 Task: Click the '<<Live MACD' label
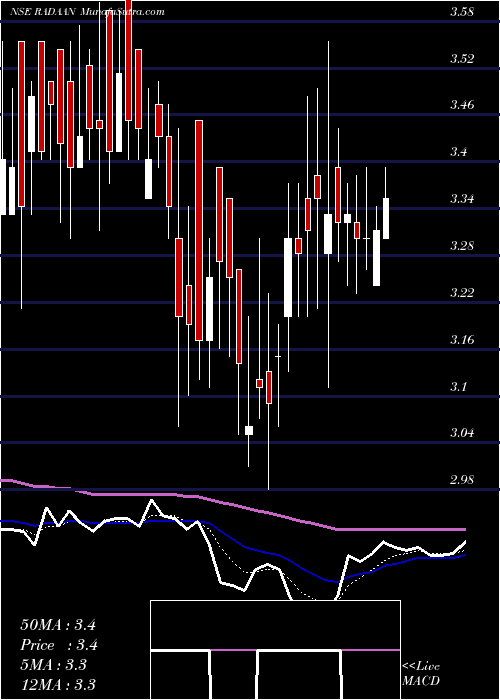click(421, 674)
